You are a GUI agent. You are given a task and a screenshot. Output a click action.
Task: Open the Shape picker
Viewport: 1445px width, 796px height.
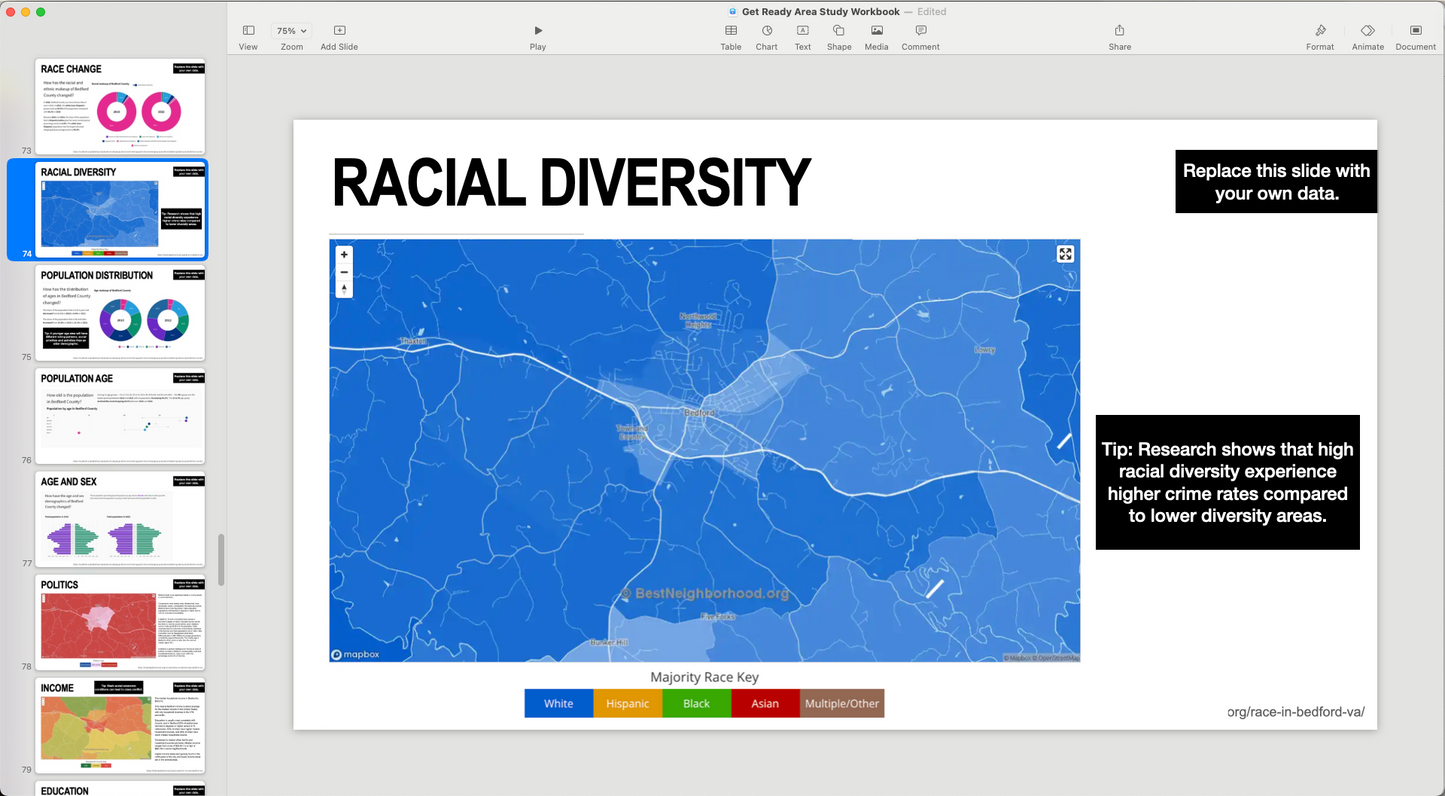click(x=839, y=37)
